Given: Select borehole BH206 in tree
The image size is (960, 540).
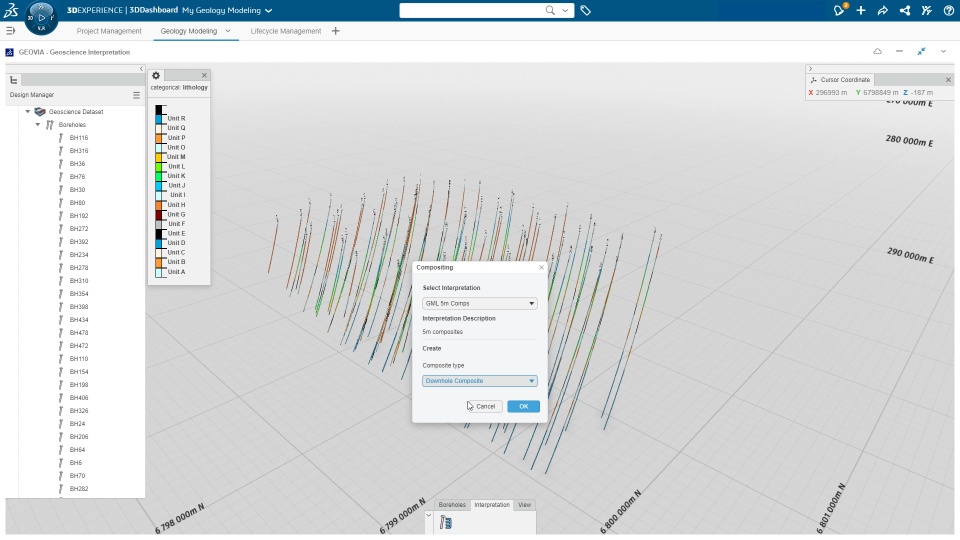Looking at the screenshot, I should (x=79, y=437).
